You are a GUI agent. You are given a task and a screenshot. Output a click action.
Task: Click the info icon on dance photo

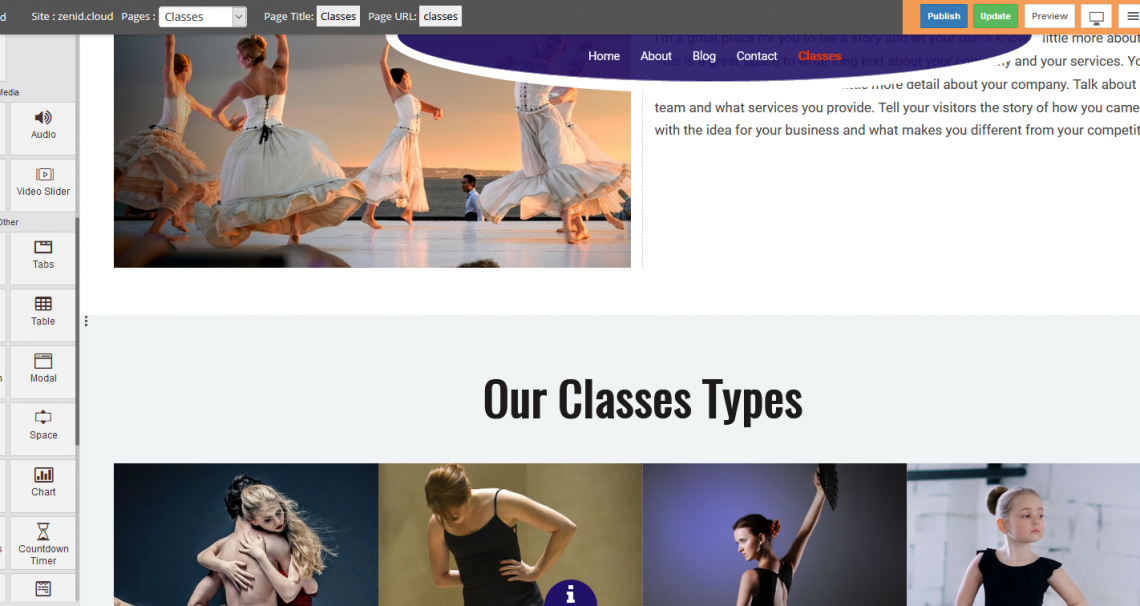click(x=571, y=594)
